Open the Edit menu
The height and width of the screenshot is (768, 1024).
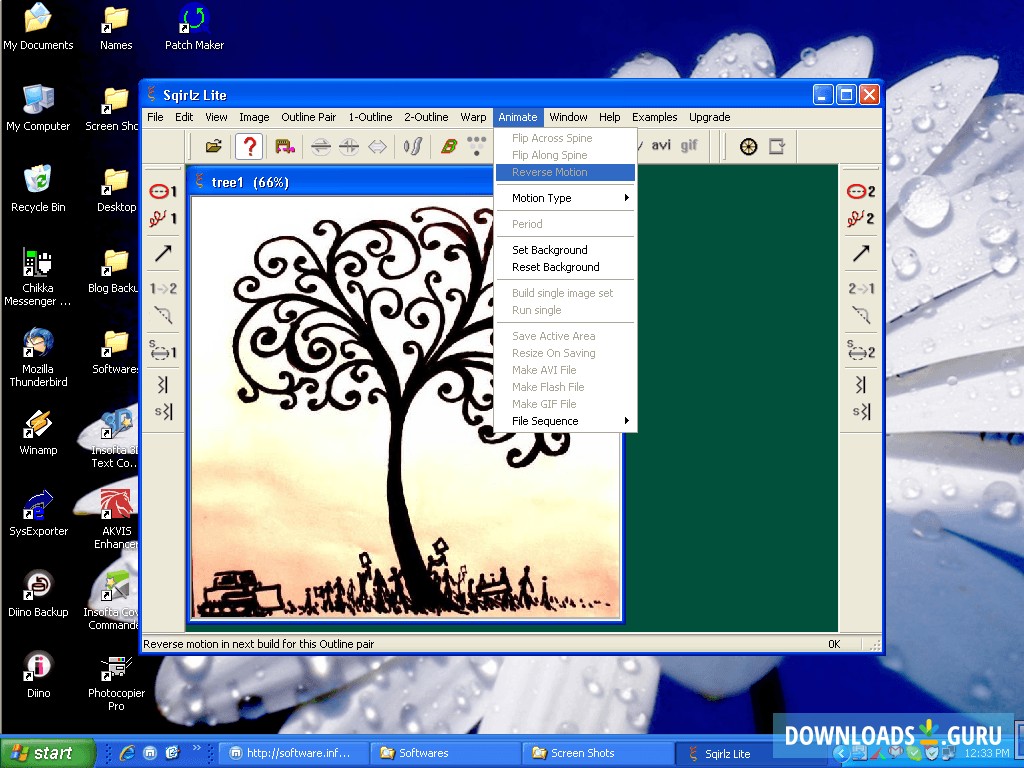[x=184, y=117]
